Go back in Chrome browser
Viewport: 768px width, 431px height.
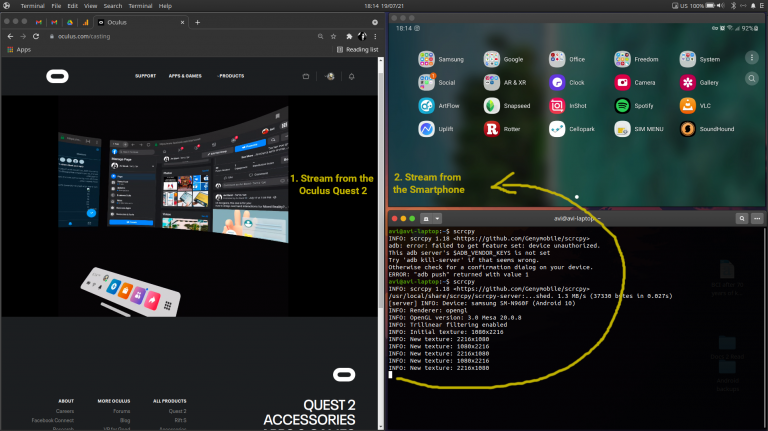point(10,36)
